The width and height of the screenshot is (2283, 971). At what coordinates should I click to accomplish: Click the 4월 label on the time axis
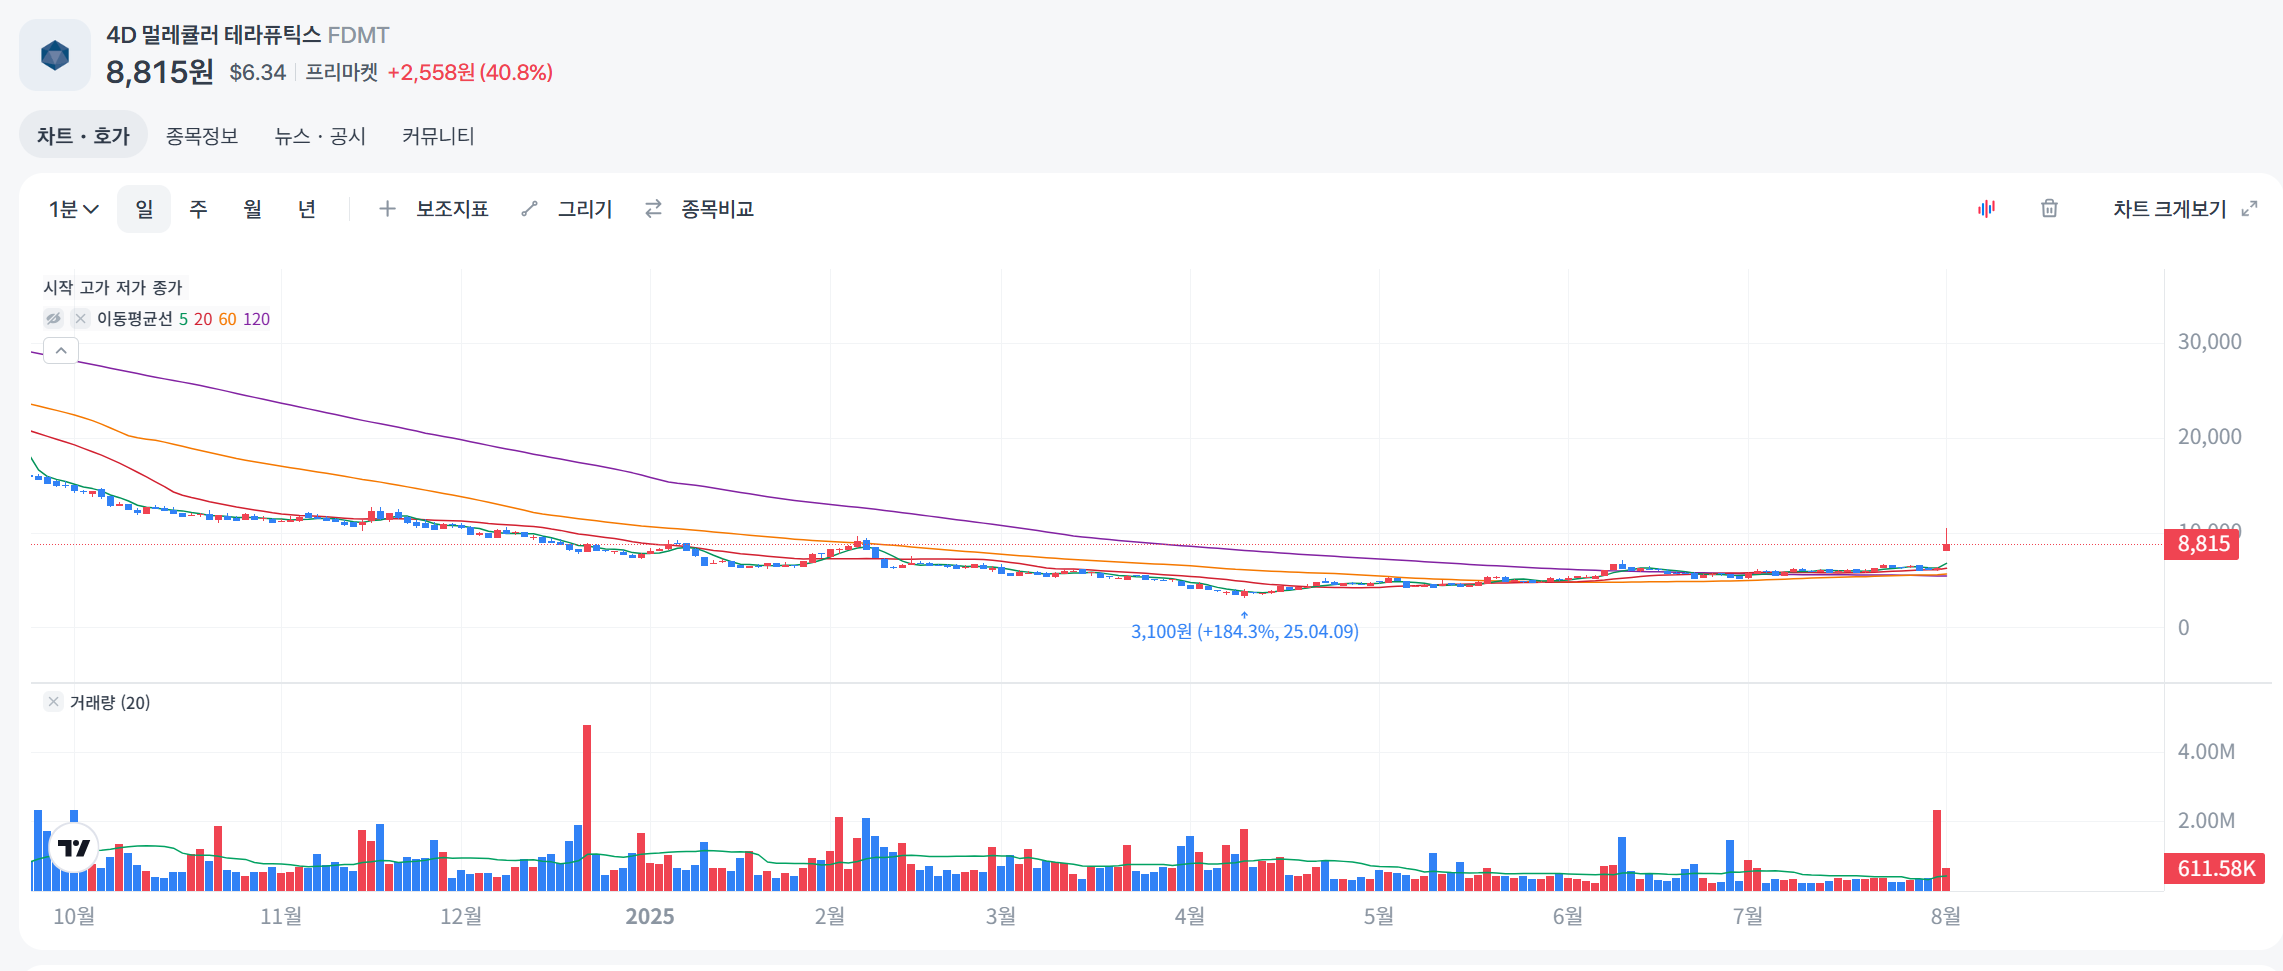[1189, 916]
